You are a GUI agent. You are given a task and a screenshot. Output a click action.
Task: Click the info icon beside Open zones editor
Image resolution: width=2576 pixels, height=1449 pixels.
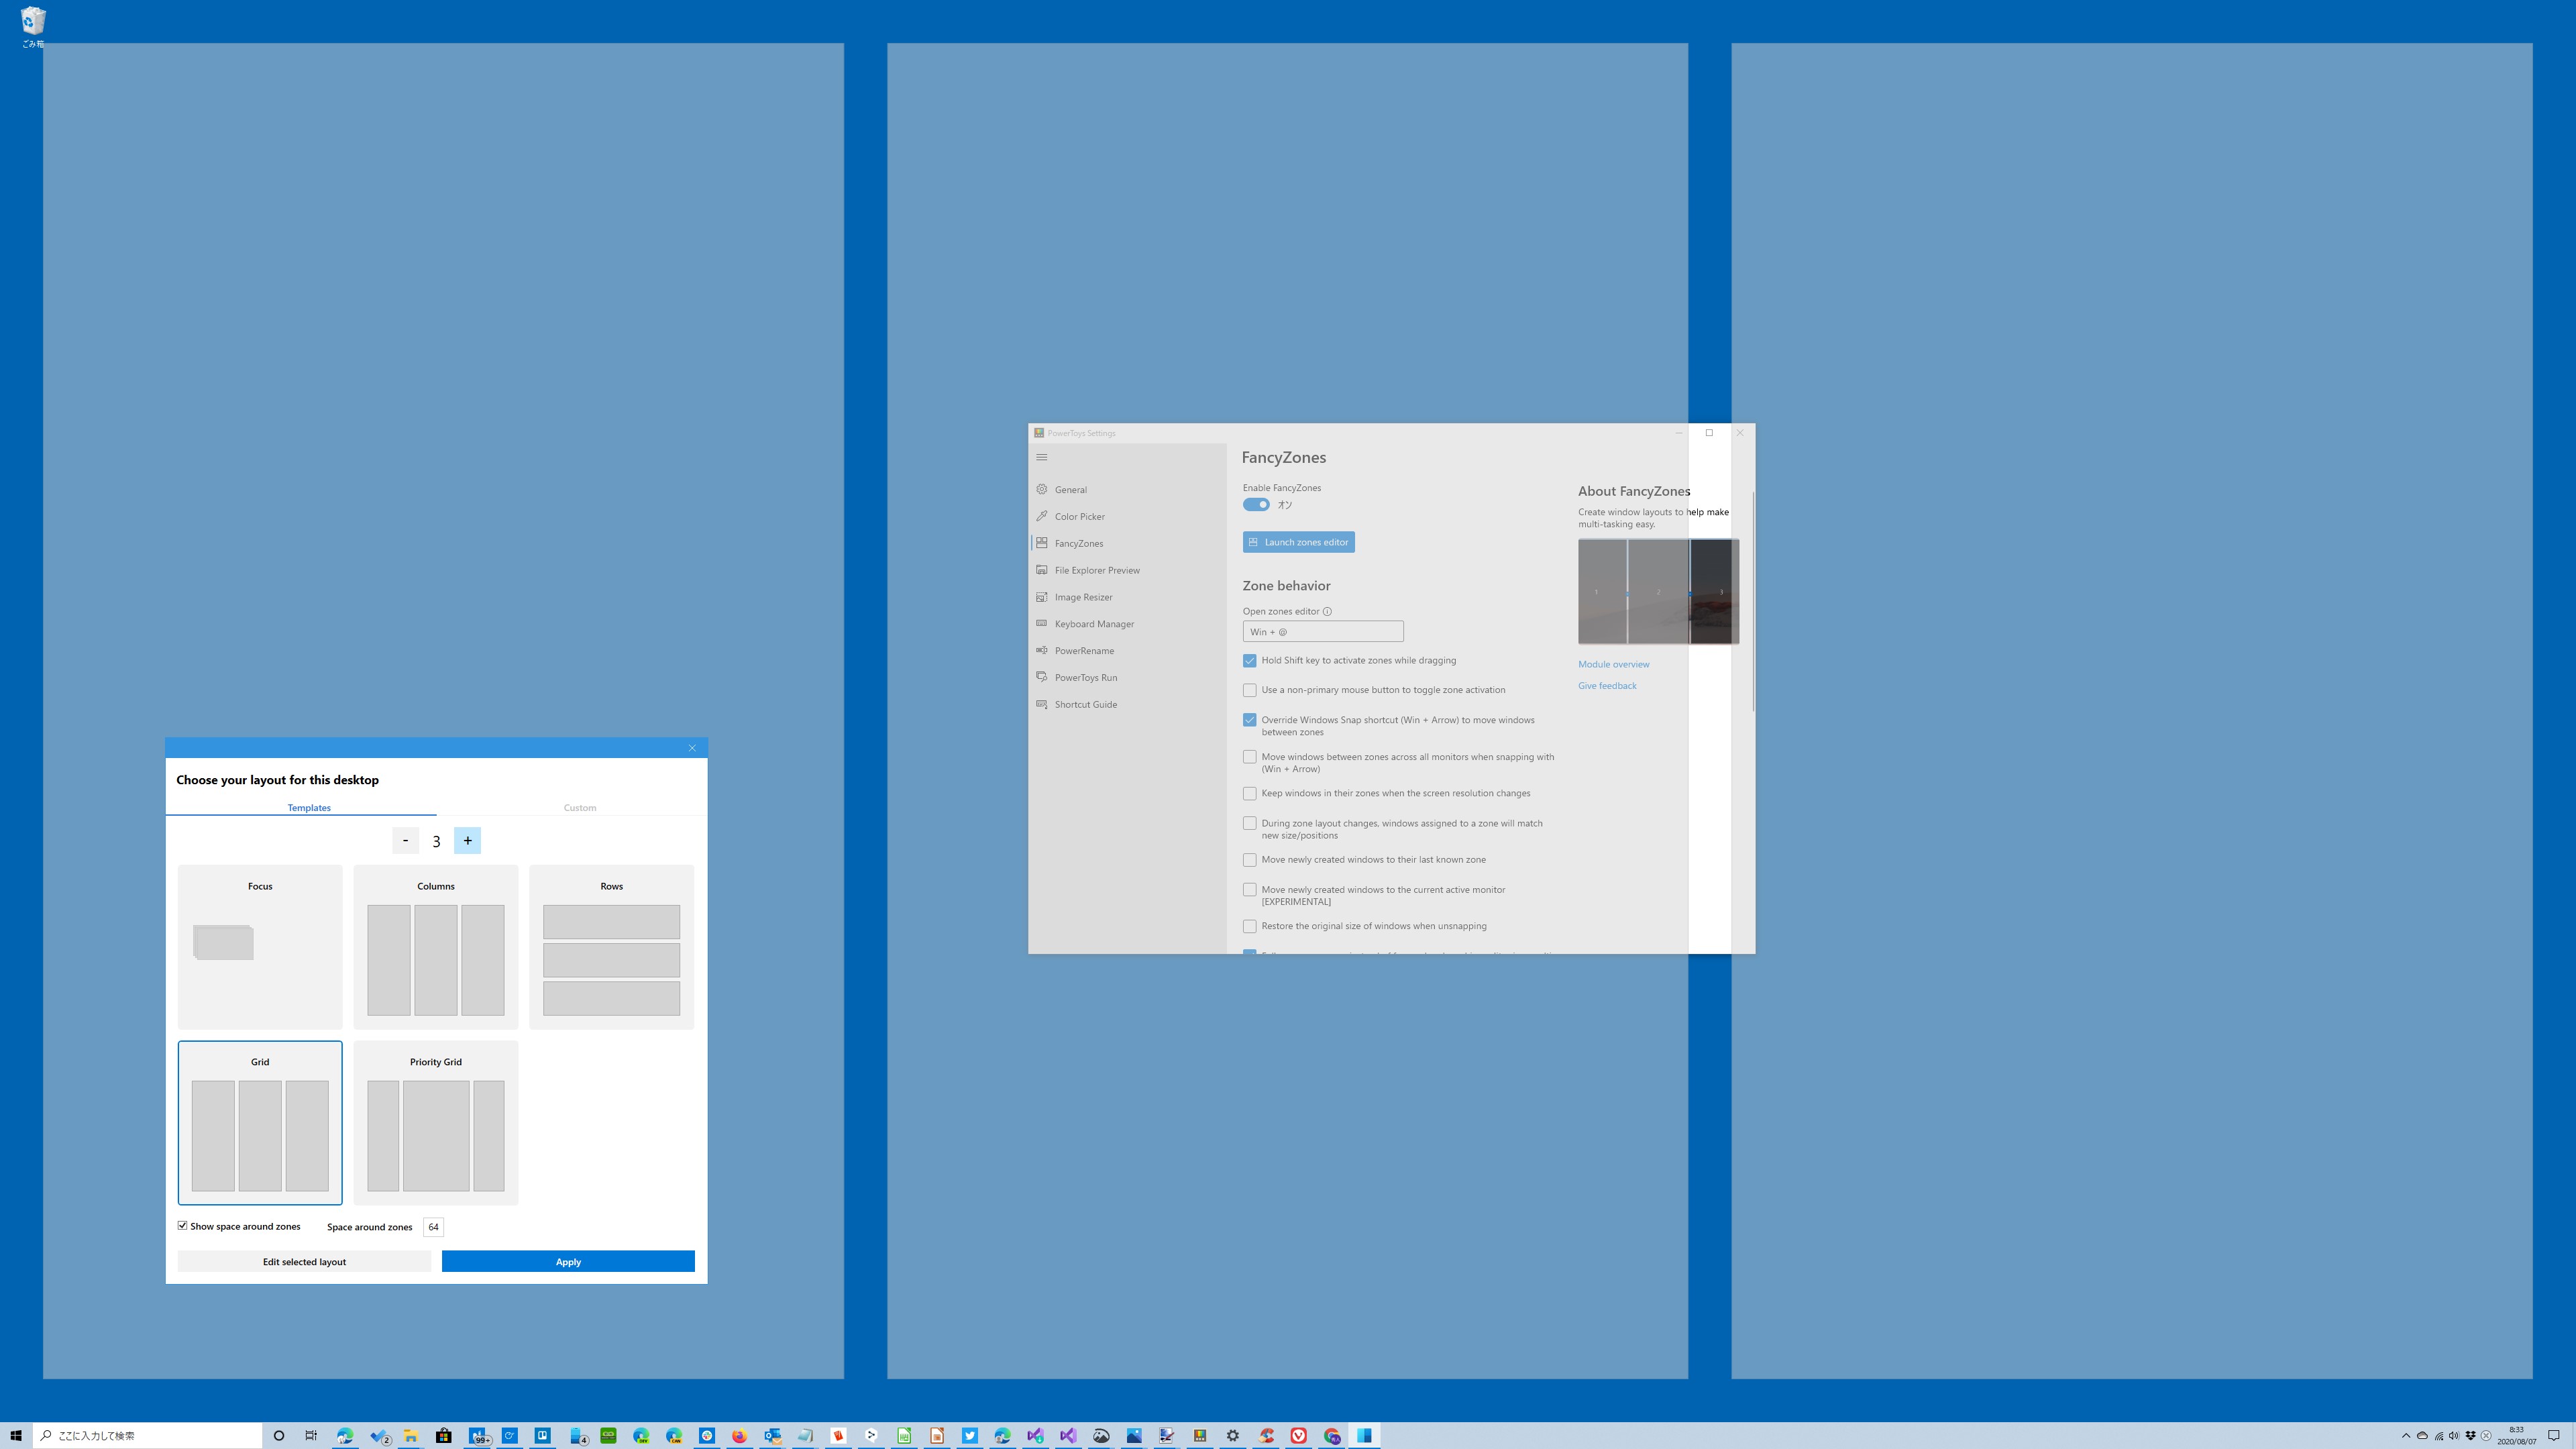point(1327,611)
